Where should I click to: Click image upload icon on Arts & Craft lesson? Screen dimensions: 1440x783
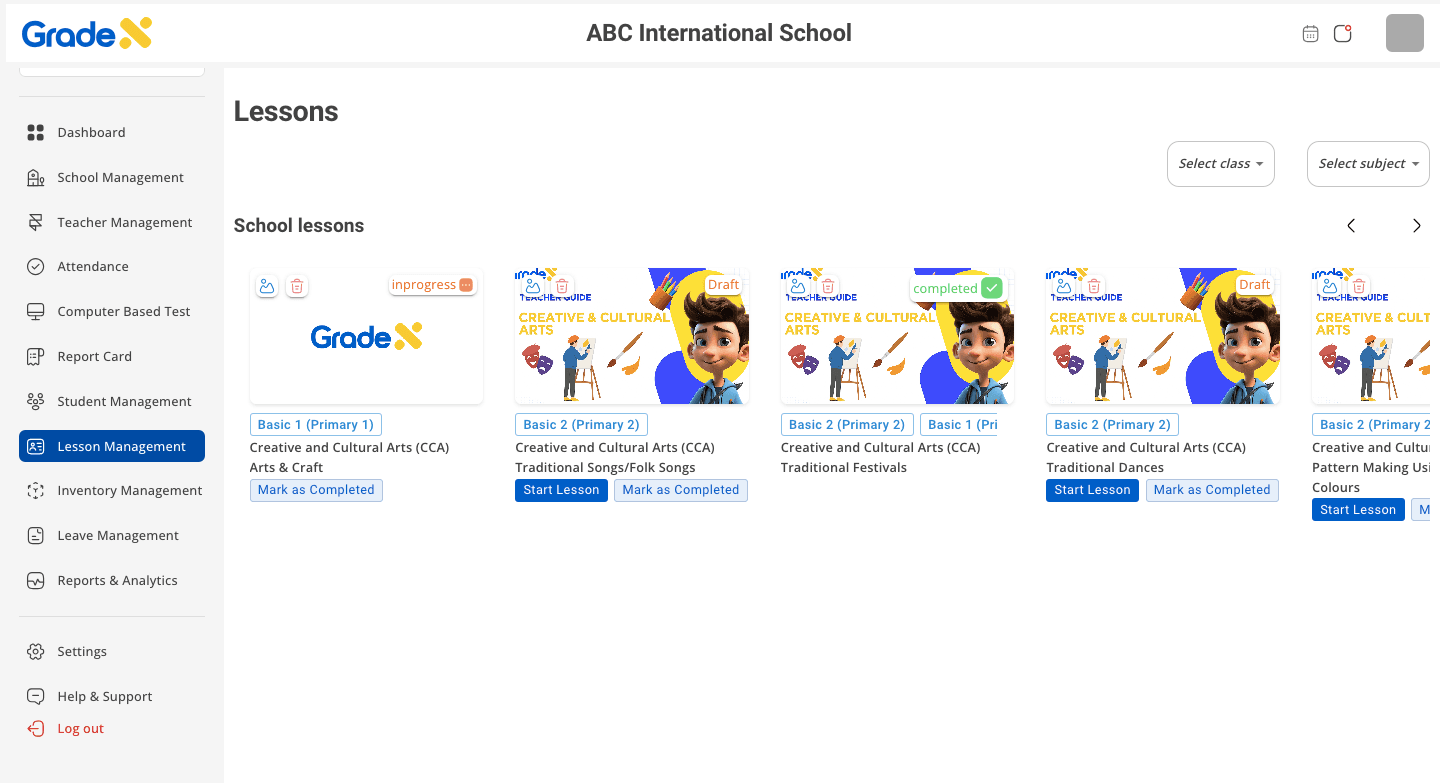(267, 287)
